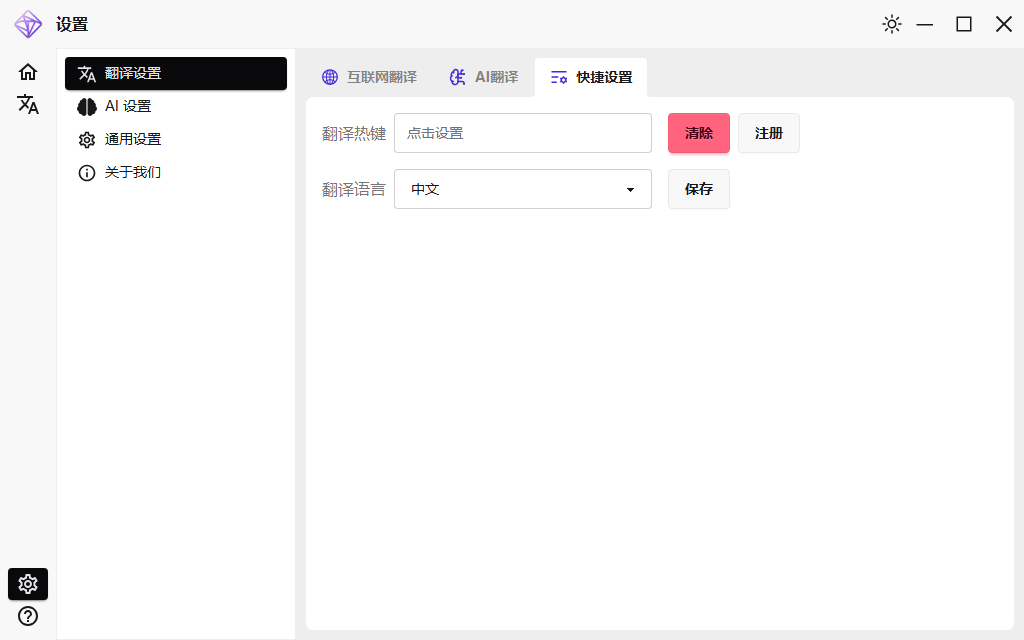Switch to the 快捷设置 tab
Viewport: 1024px width, 640px height.
(x=591, y=76)
